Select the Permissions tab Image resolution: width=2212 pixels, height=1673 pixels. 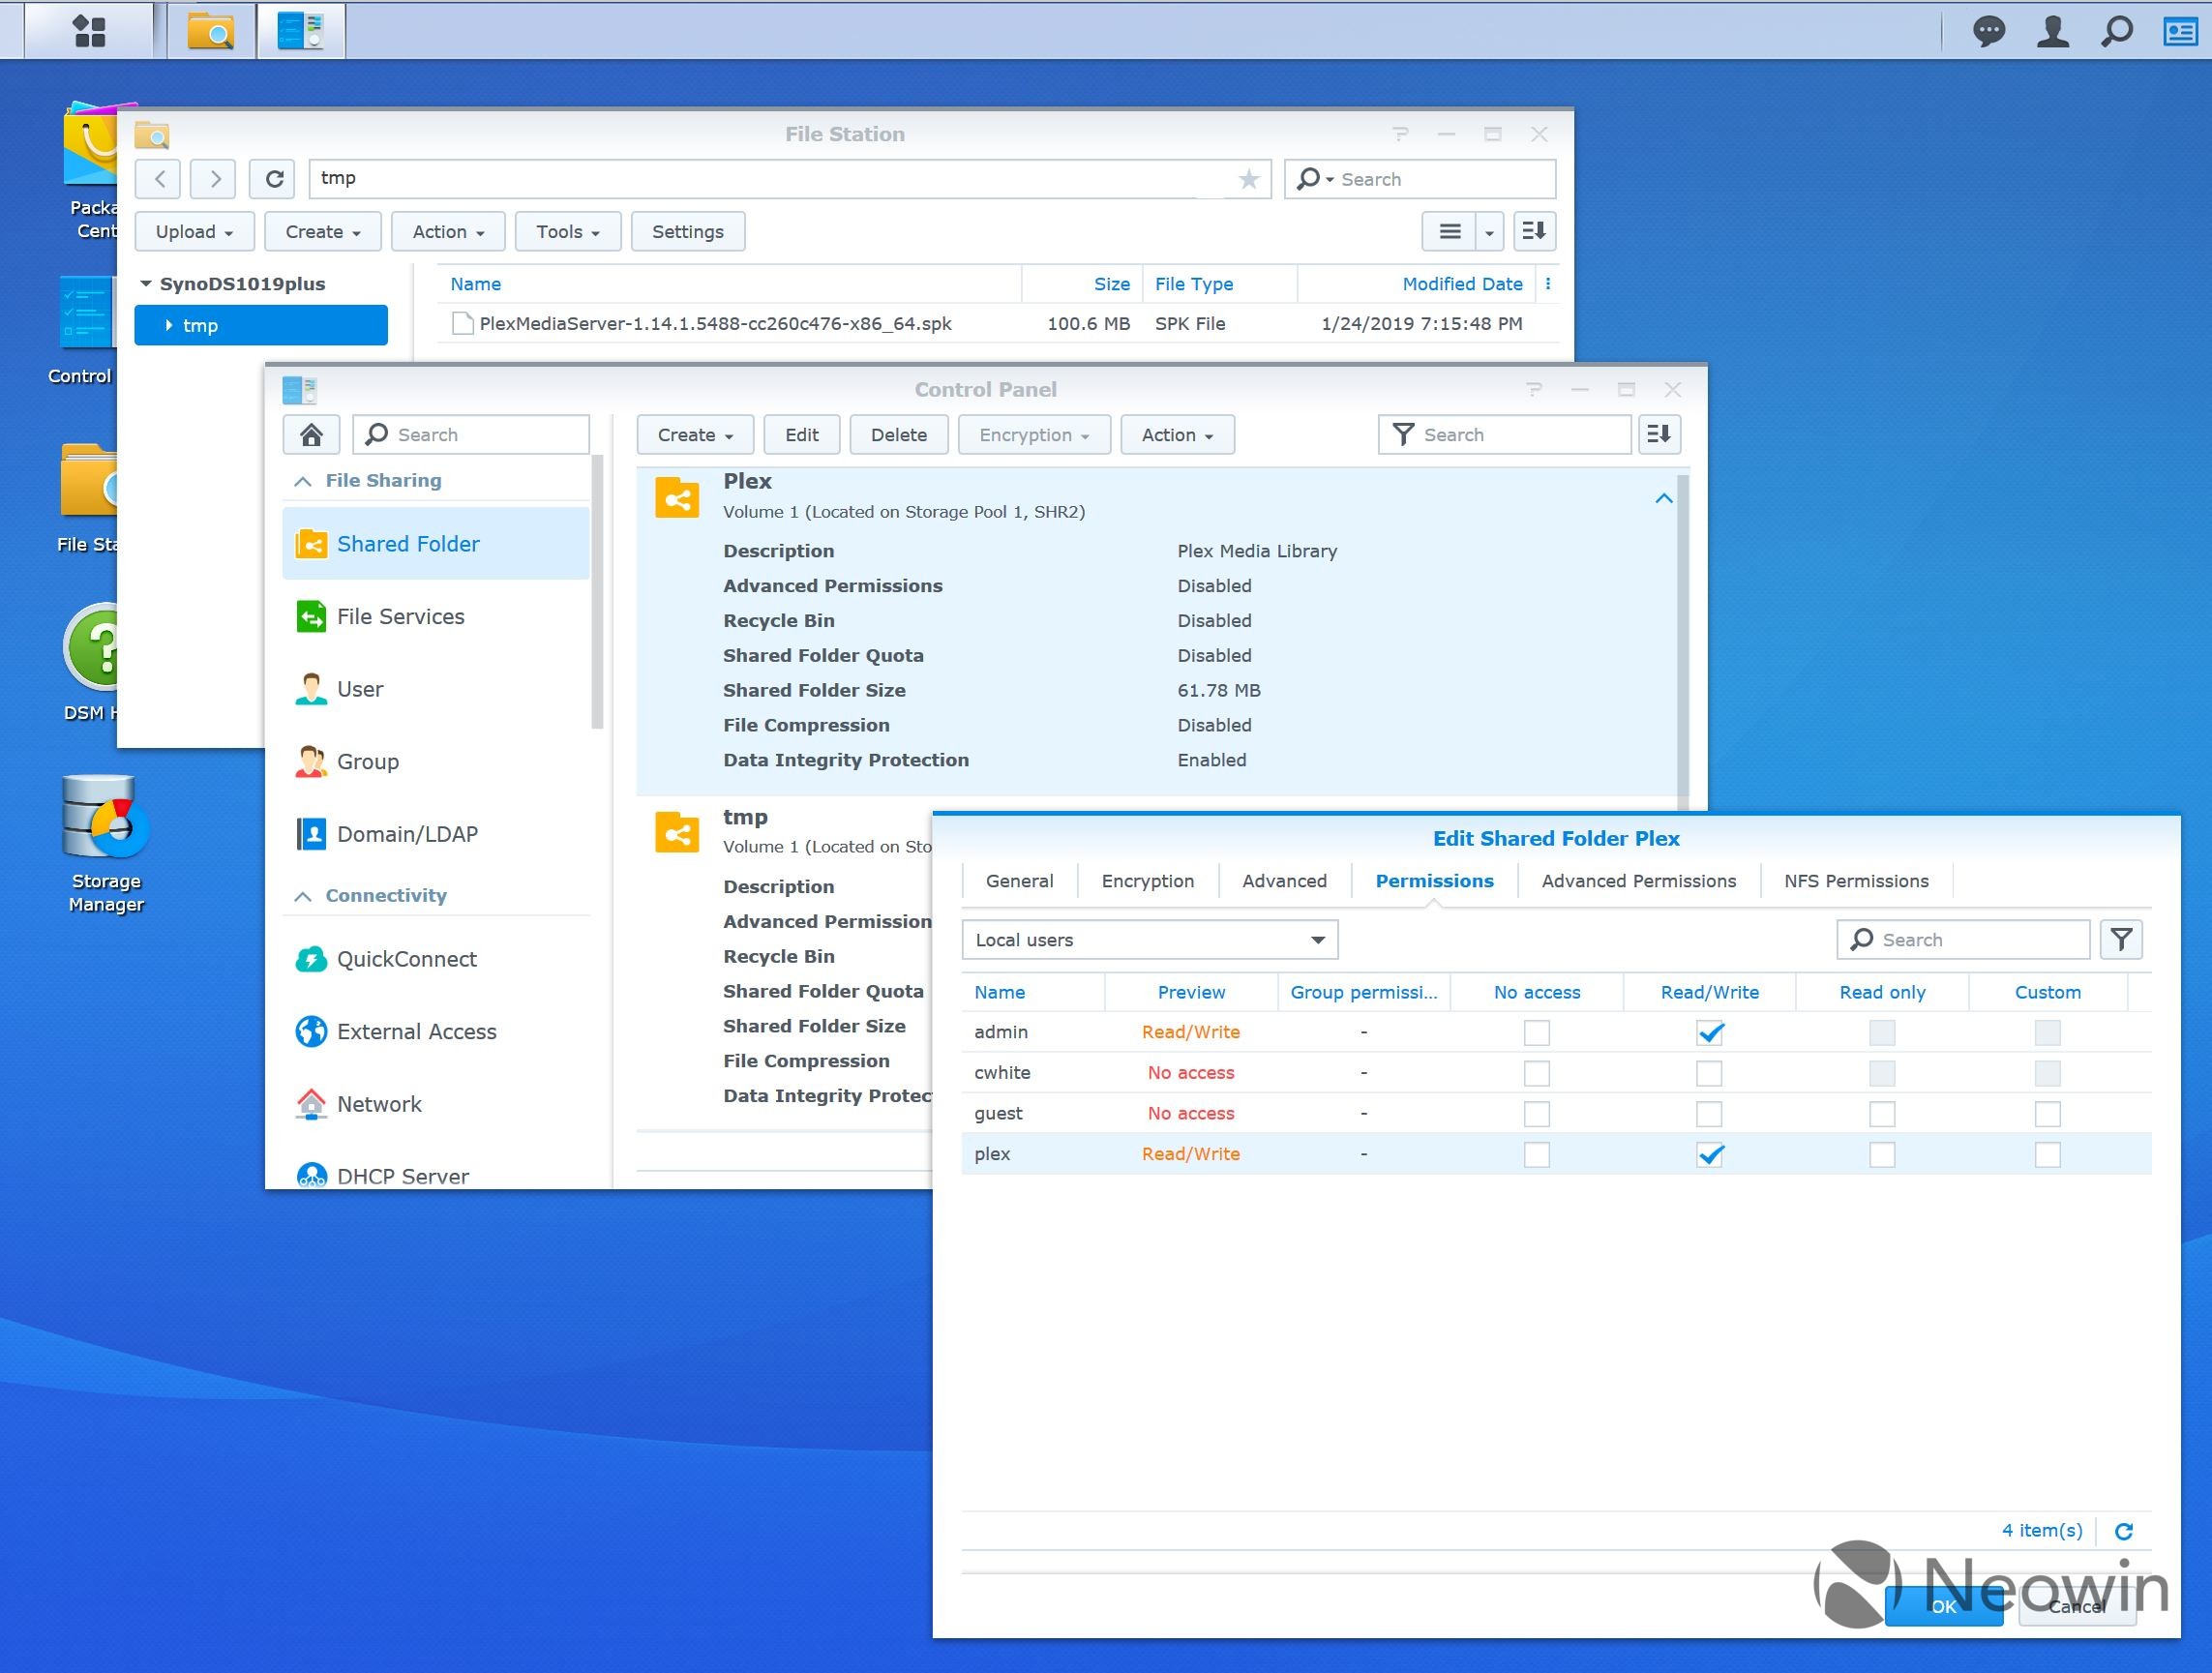point(1434,881)
